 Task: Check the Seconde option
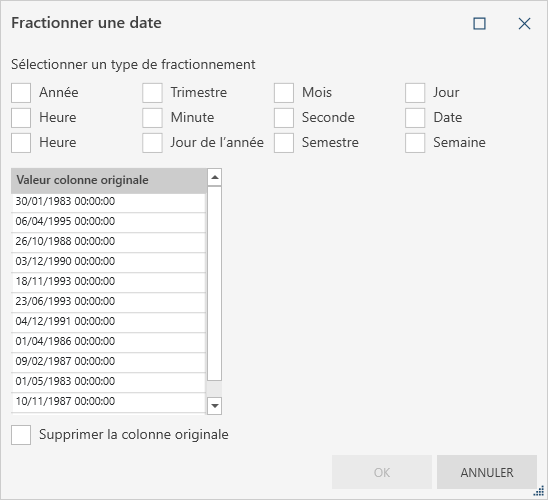pos(284,118)
